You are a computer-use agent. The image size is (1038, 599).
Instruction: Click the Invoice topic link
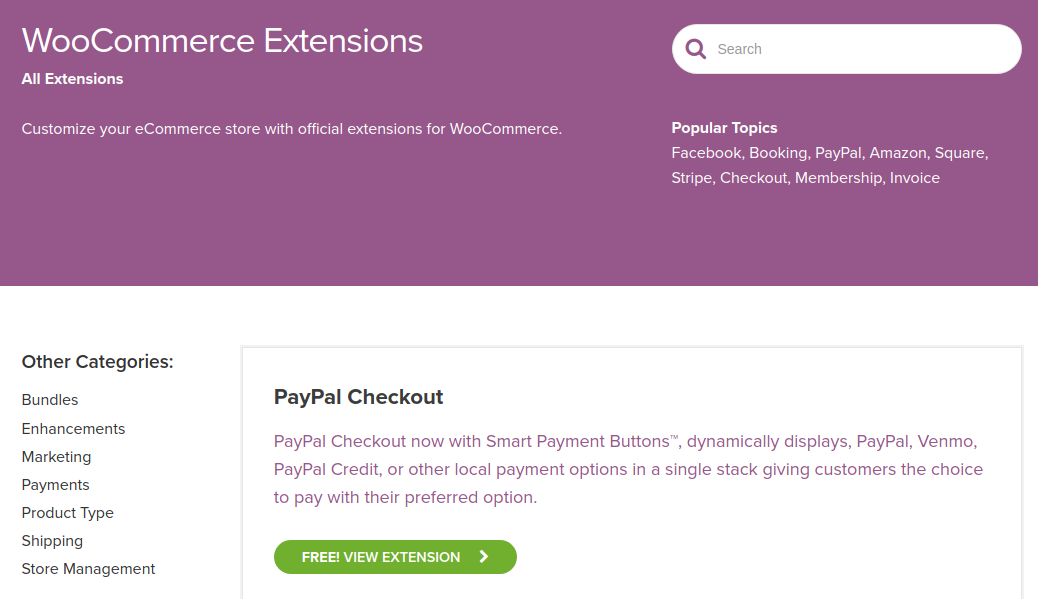click(914, 178)
